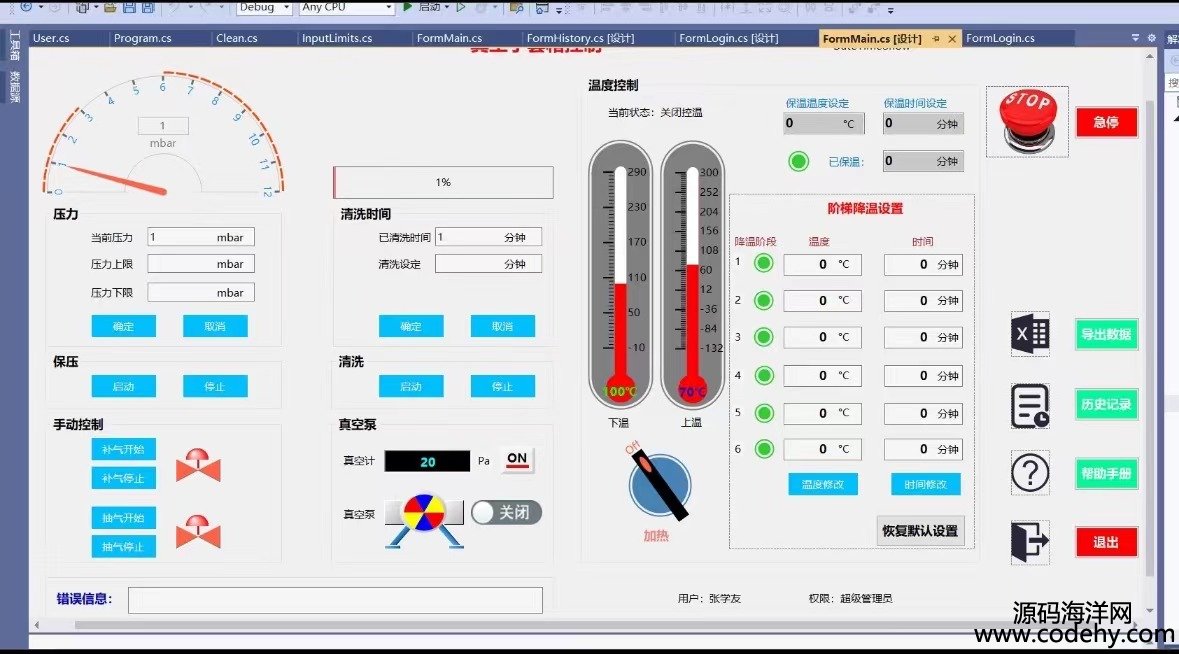
Task: Click the designer vertical scrollbar
Action: coord(1149,338)
